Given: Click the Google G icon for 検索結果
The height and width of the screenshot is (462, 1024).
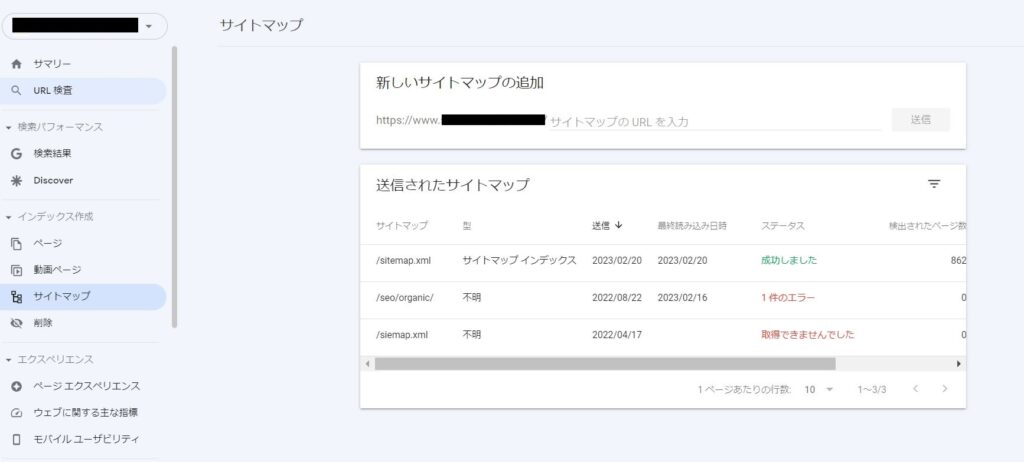Looking at the screenshot, I should pyautogui.click(x=16, y=154).
